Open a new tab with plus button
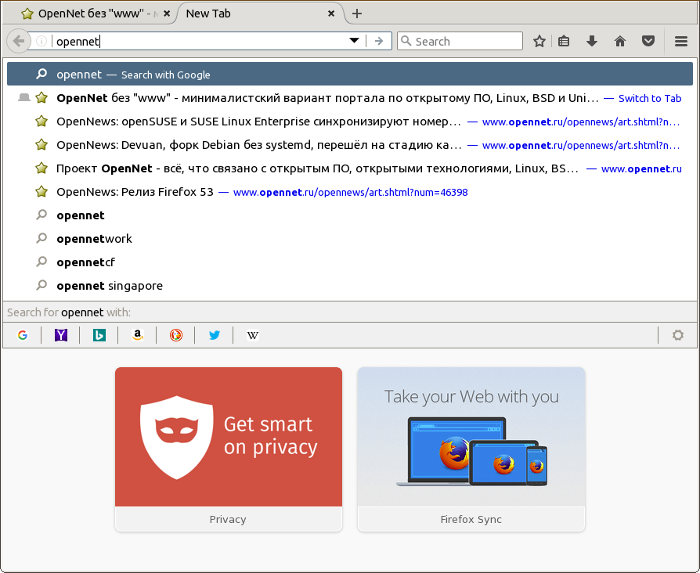The width and height of the screenshot is (700, 573). (357, 14)
